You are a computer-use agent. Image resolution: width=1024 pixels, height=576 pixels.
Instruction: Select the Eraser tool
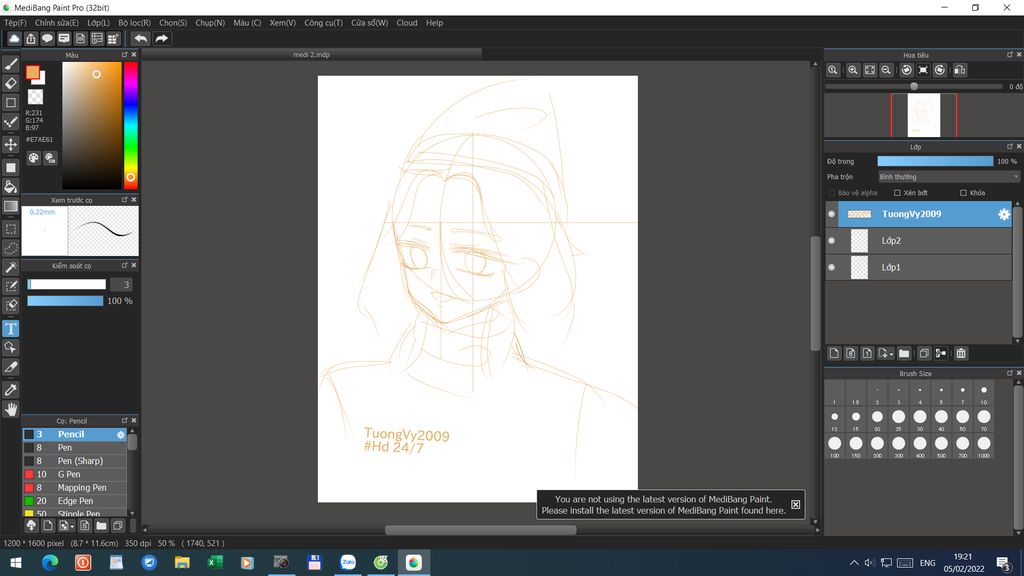coord(10,84)
